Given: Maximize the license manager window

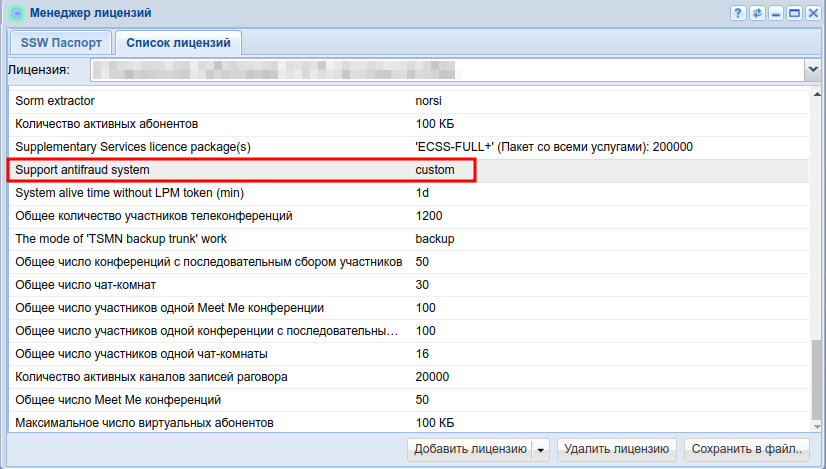Looking at the screenshot, I should [794, 13].
